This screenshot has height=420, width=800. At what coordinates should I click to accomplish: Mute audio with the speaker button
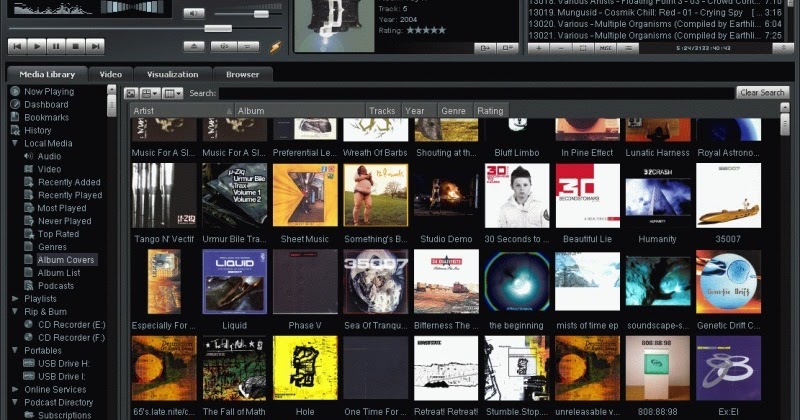(194, 13)
